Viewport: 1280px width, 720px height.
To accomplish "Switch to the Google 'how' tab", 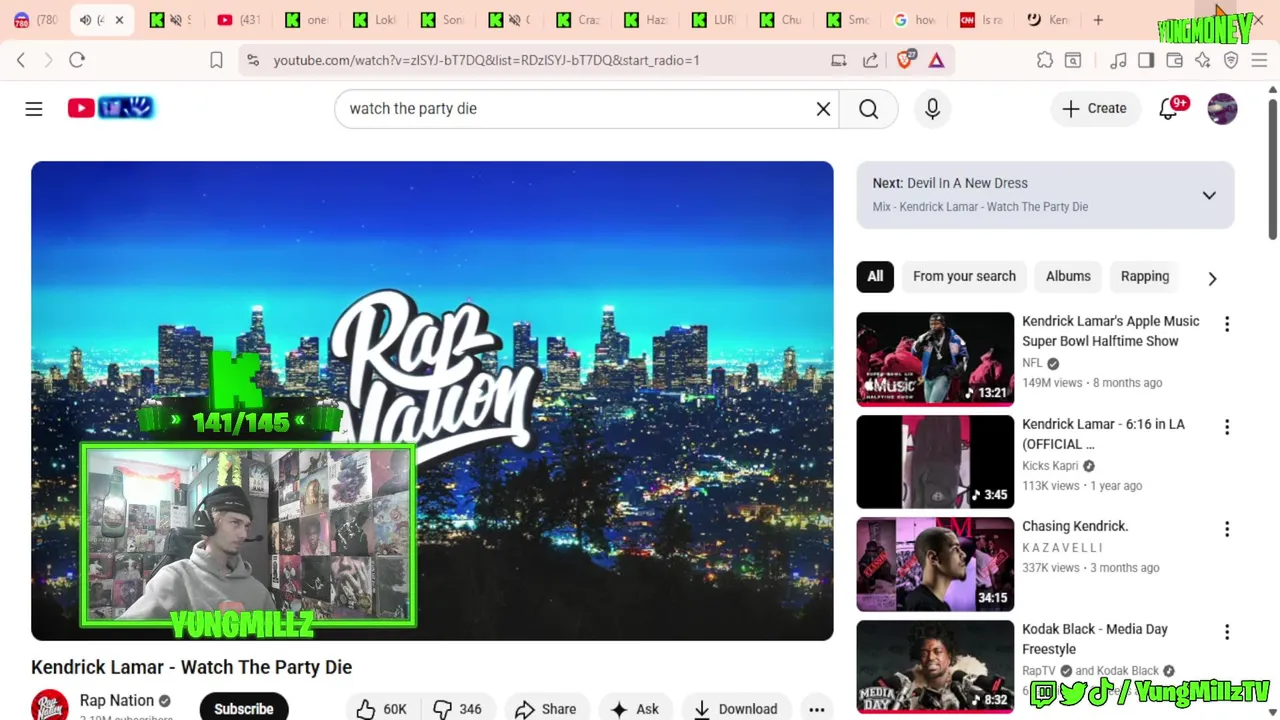I will (913, 20).
